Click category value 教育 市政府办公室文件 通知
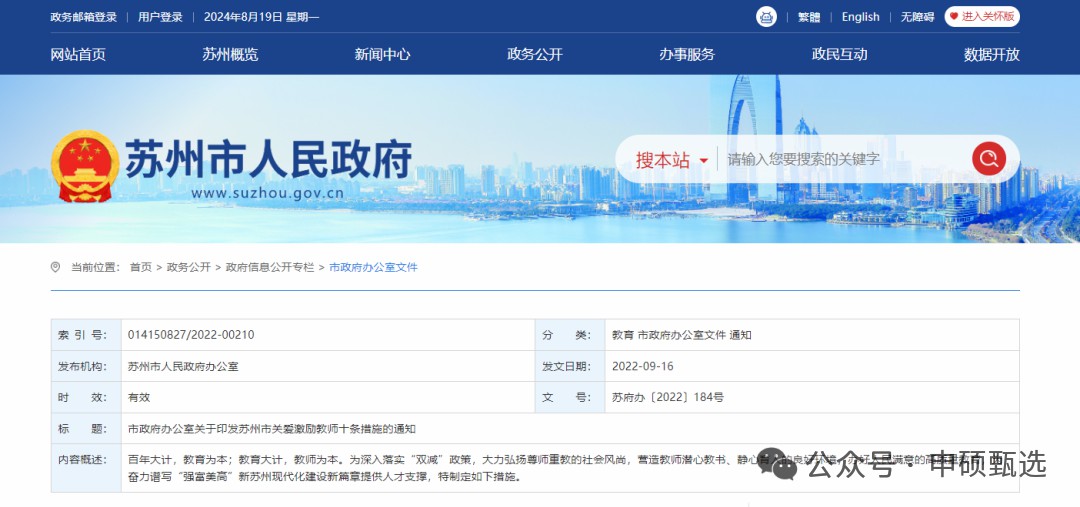 681,335
